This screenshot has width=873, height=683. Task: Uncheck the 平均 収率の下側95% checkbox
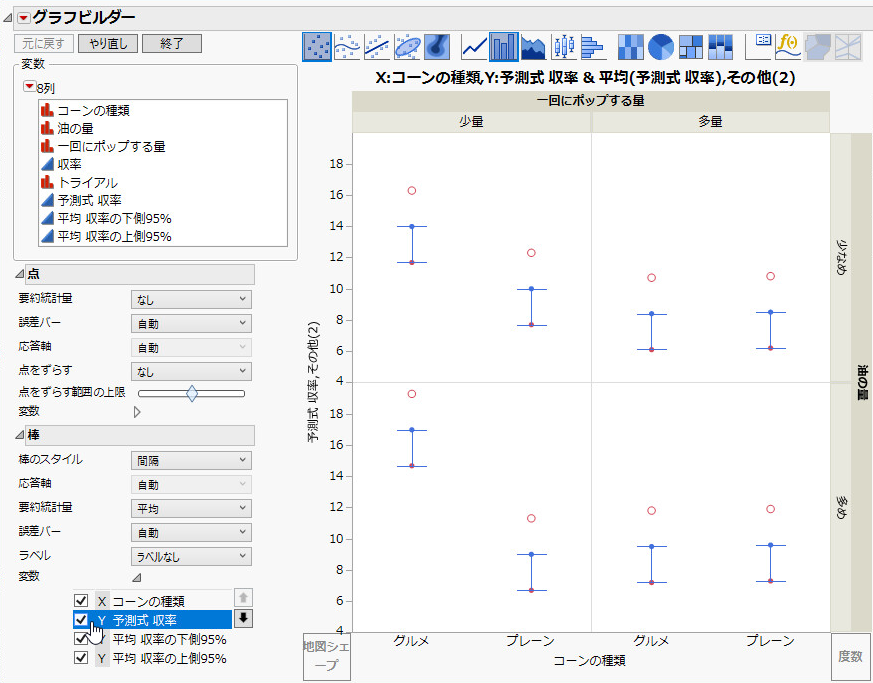[82, 639]
